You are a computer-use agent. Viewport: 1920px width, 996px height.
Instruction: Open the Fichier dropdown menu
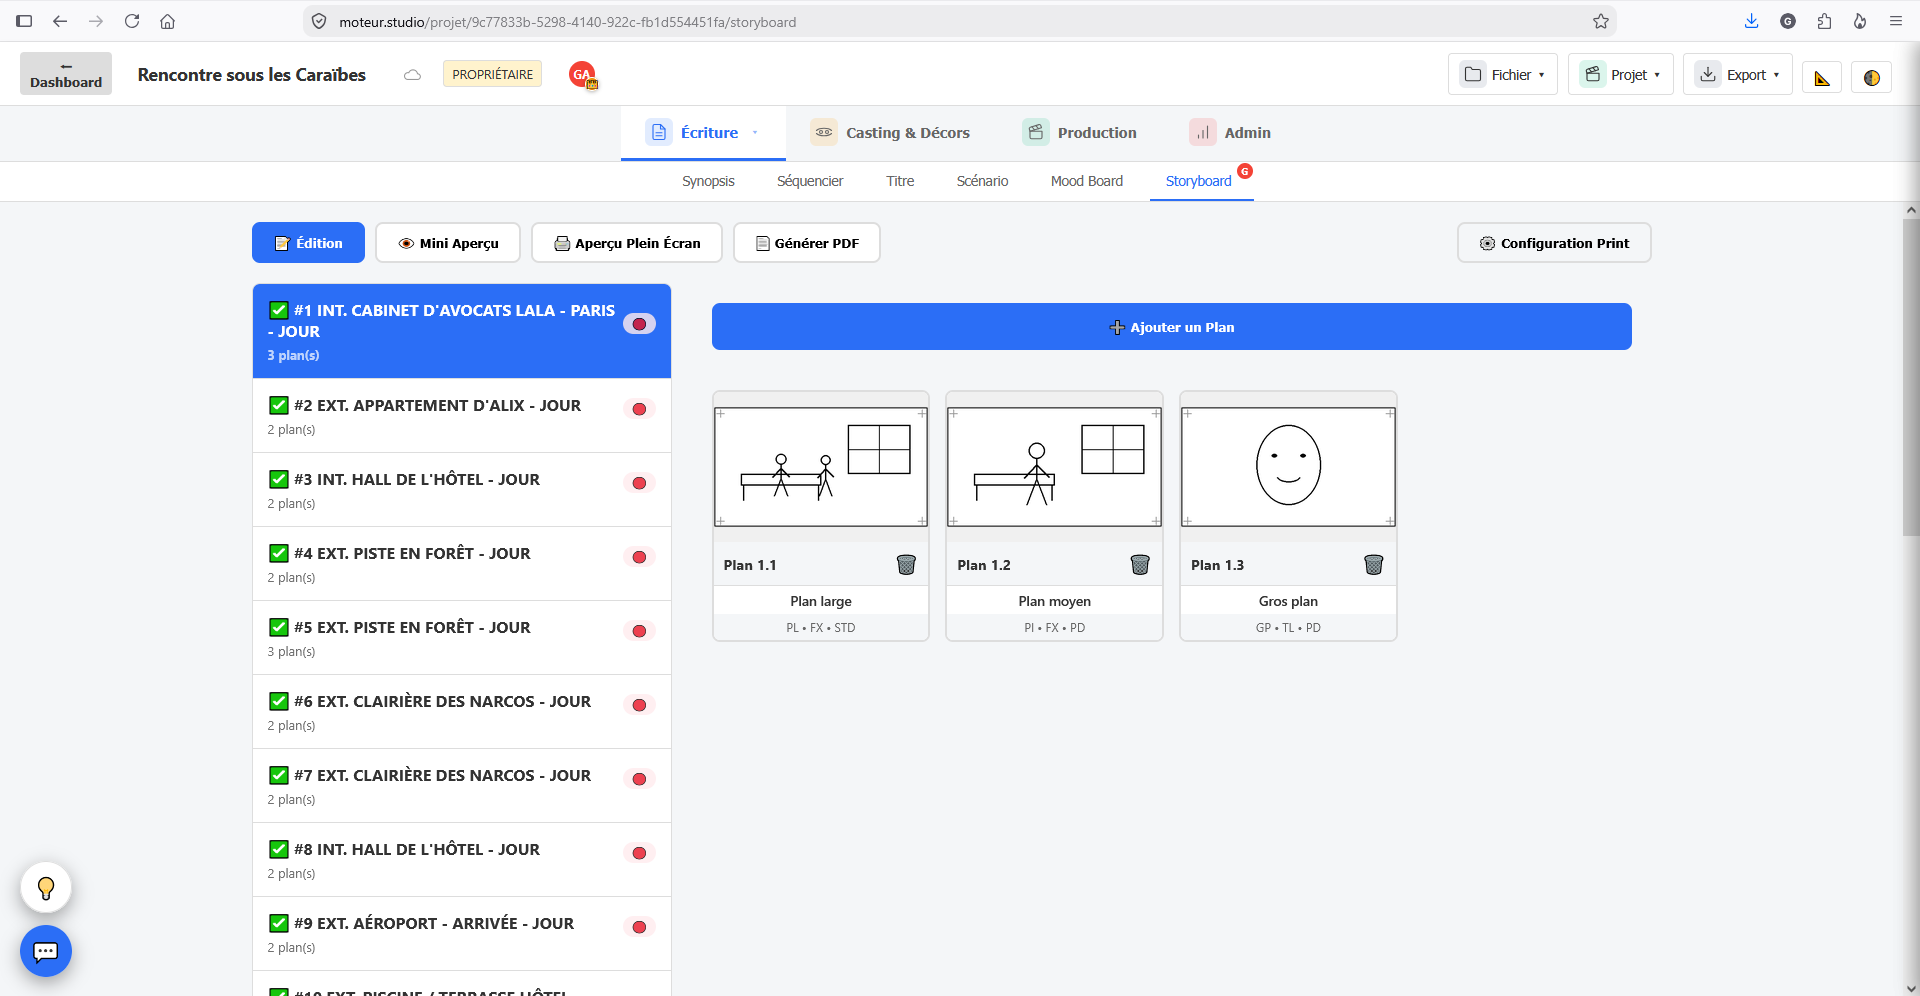1503,75
